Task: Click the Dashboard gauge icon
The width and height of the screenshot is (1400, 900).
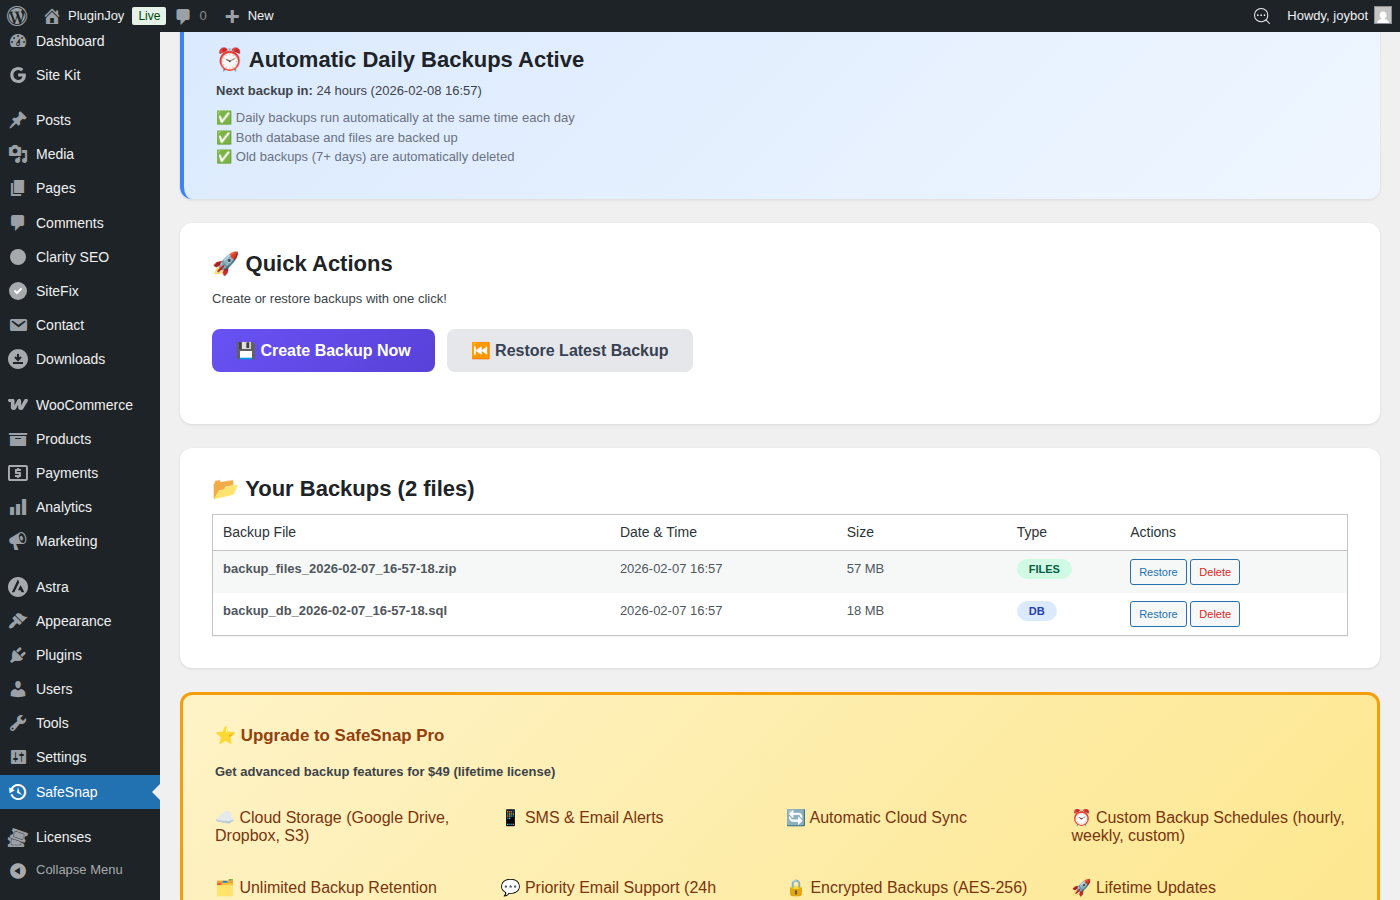Action: tap(18, 41)
